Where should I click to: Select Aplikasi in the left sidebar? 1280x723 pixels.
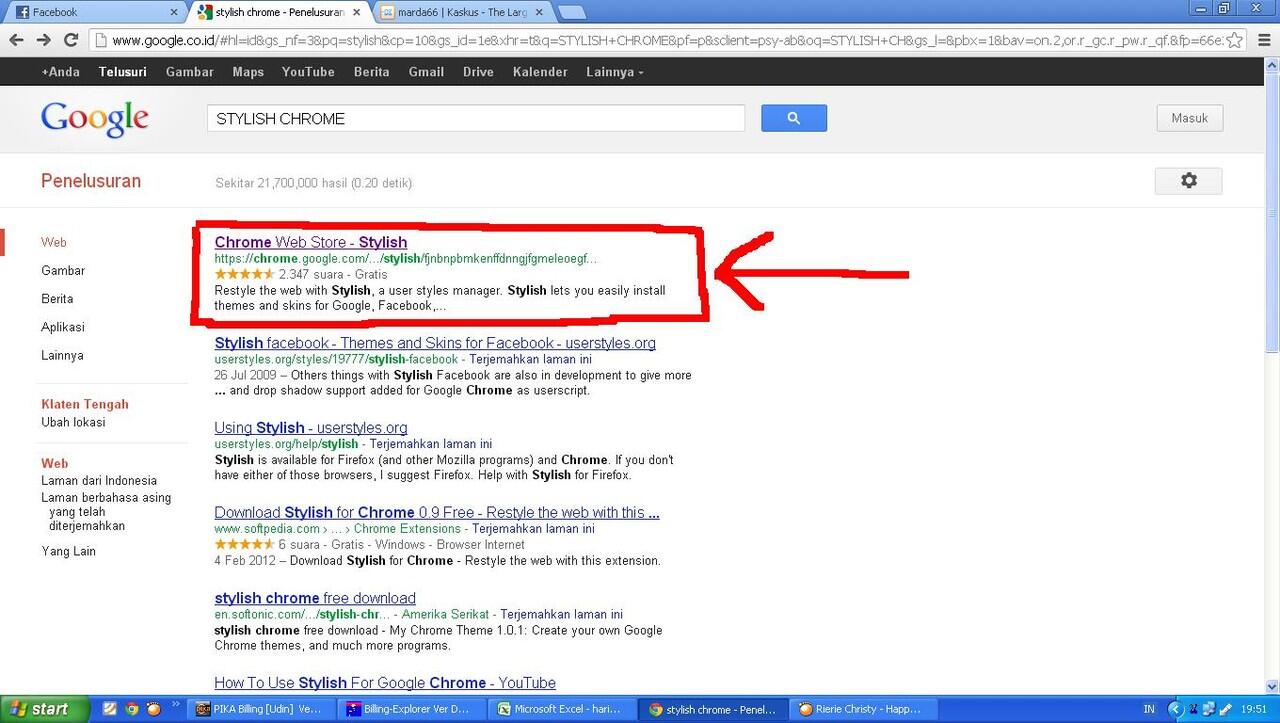tap(63, 327)
